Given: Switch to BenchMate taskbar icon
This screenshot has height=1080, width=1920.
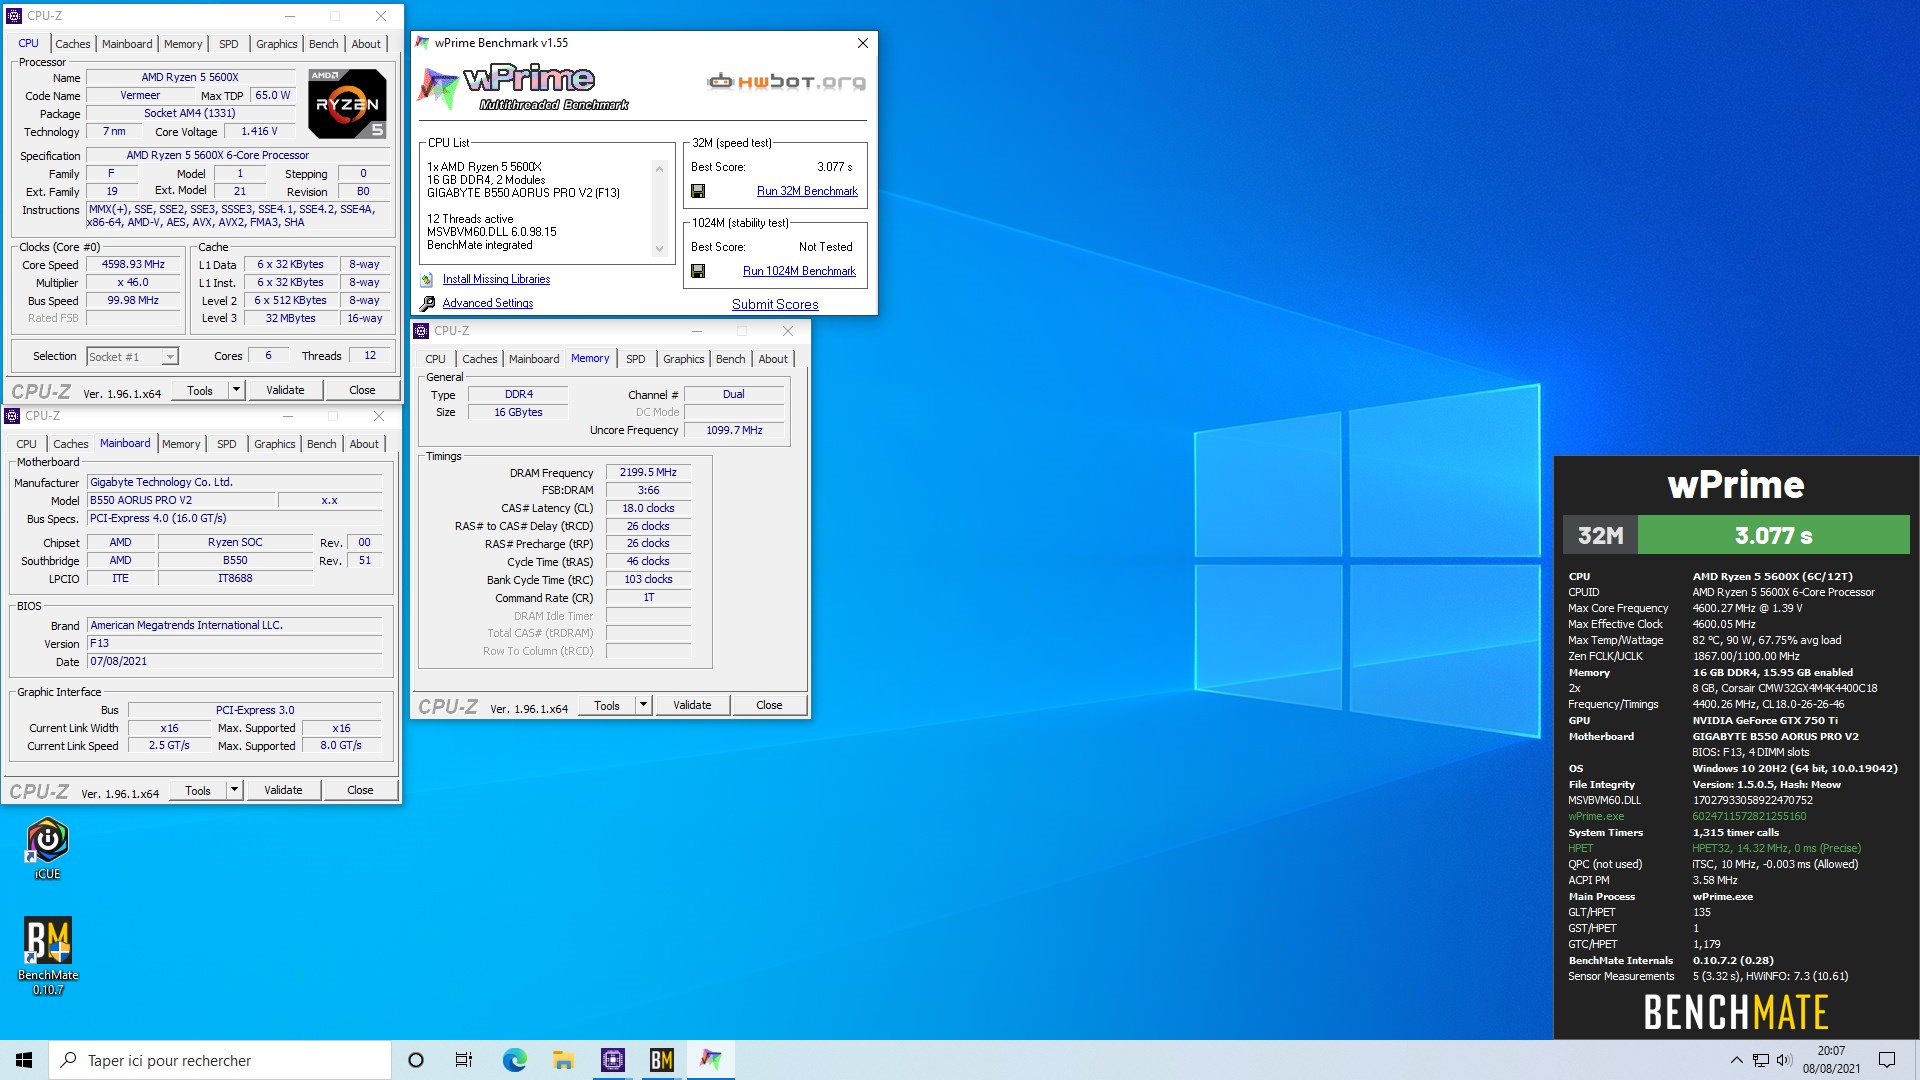Looking at the screenshot, I should [661, 1060].
